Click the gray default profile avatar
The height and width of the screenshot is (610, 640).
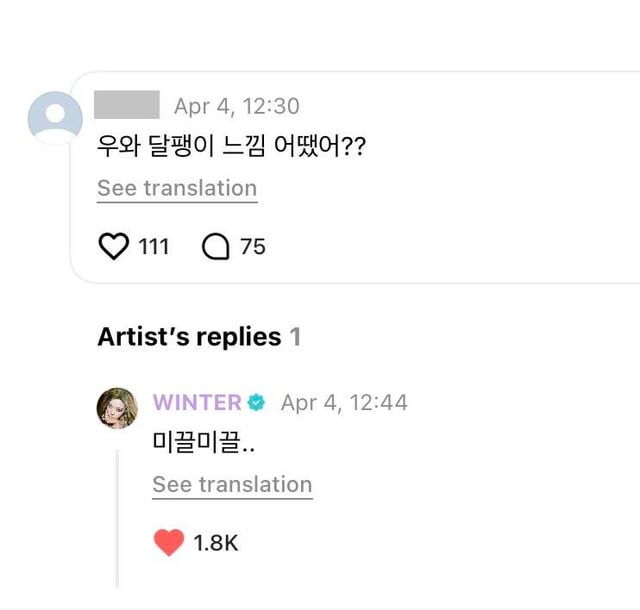pyautogui.click(x=55, y=120)
